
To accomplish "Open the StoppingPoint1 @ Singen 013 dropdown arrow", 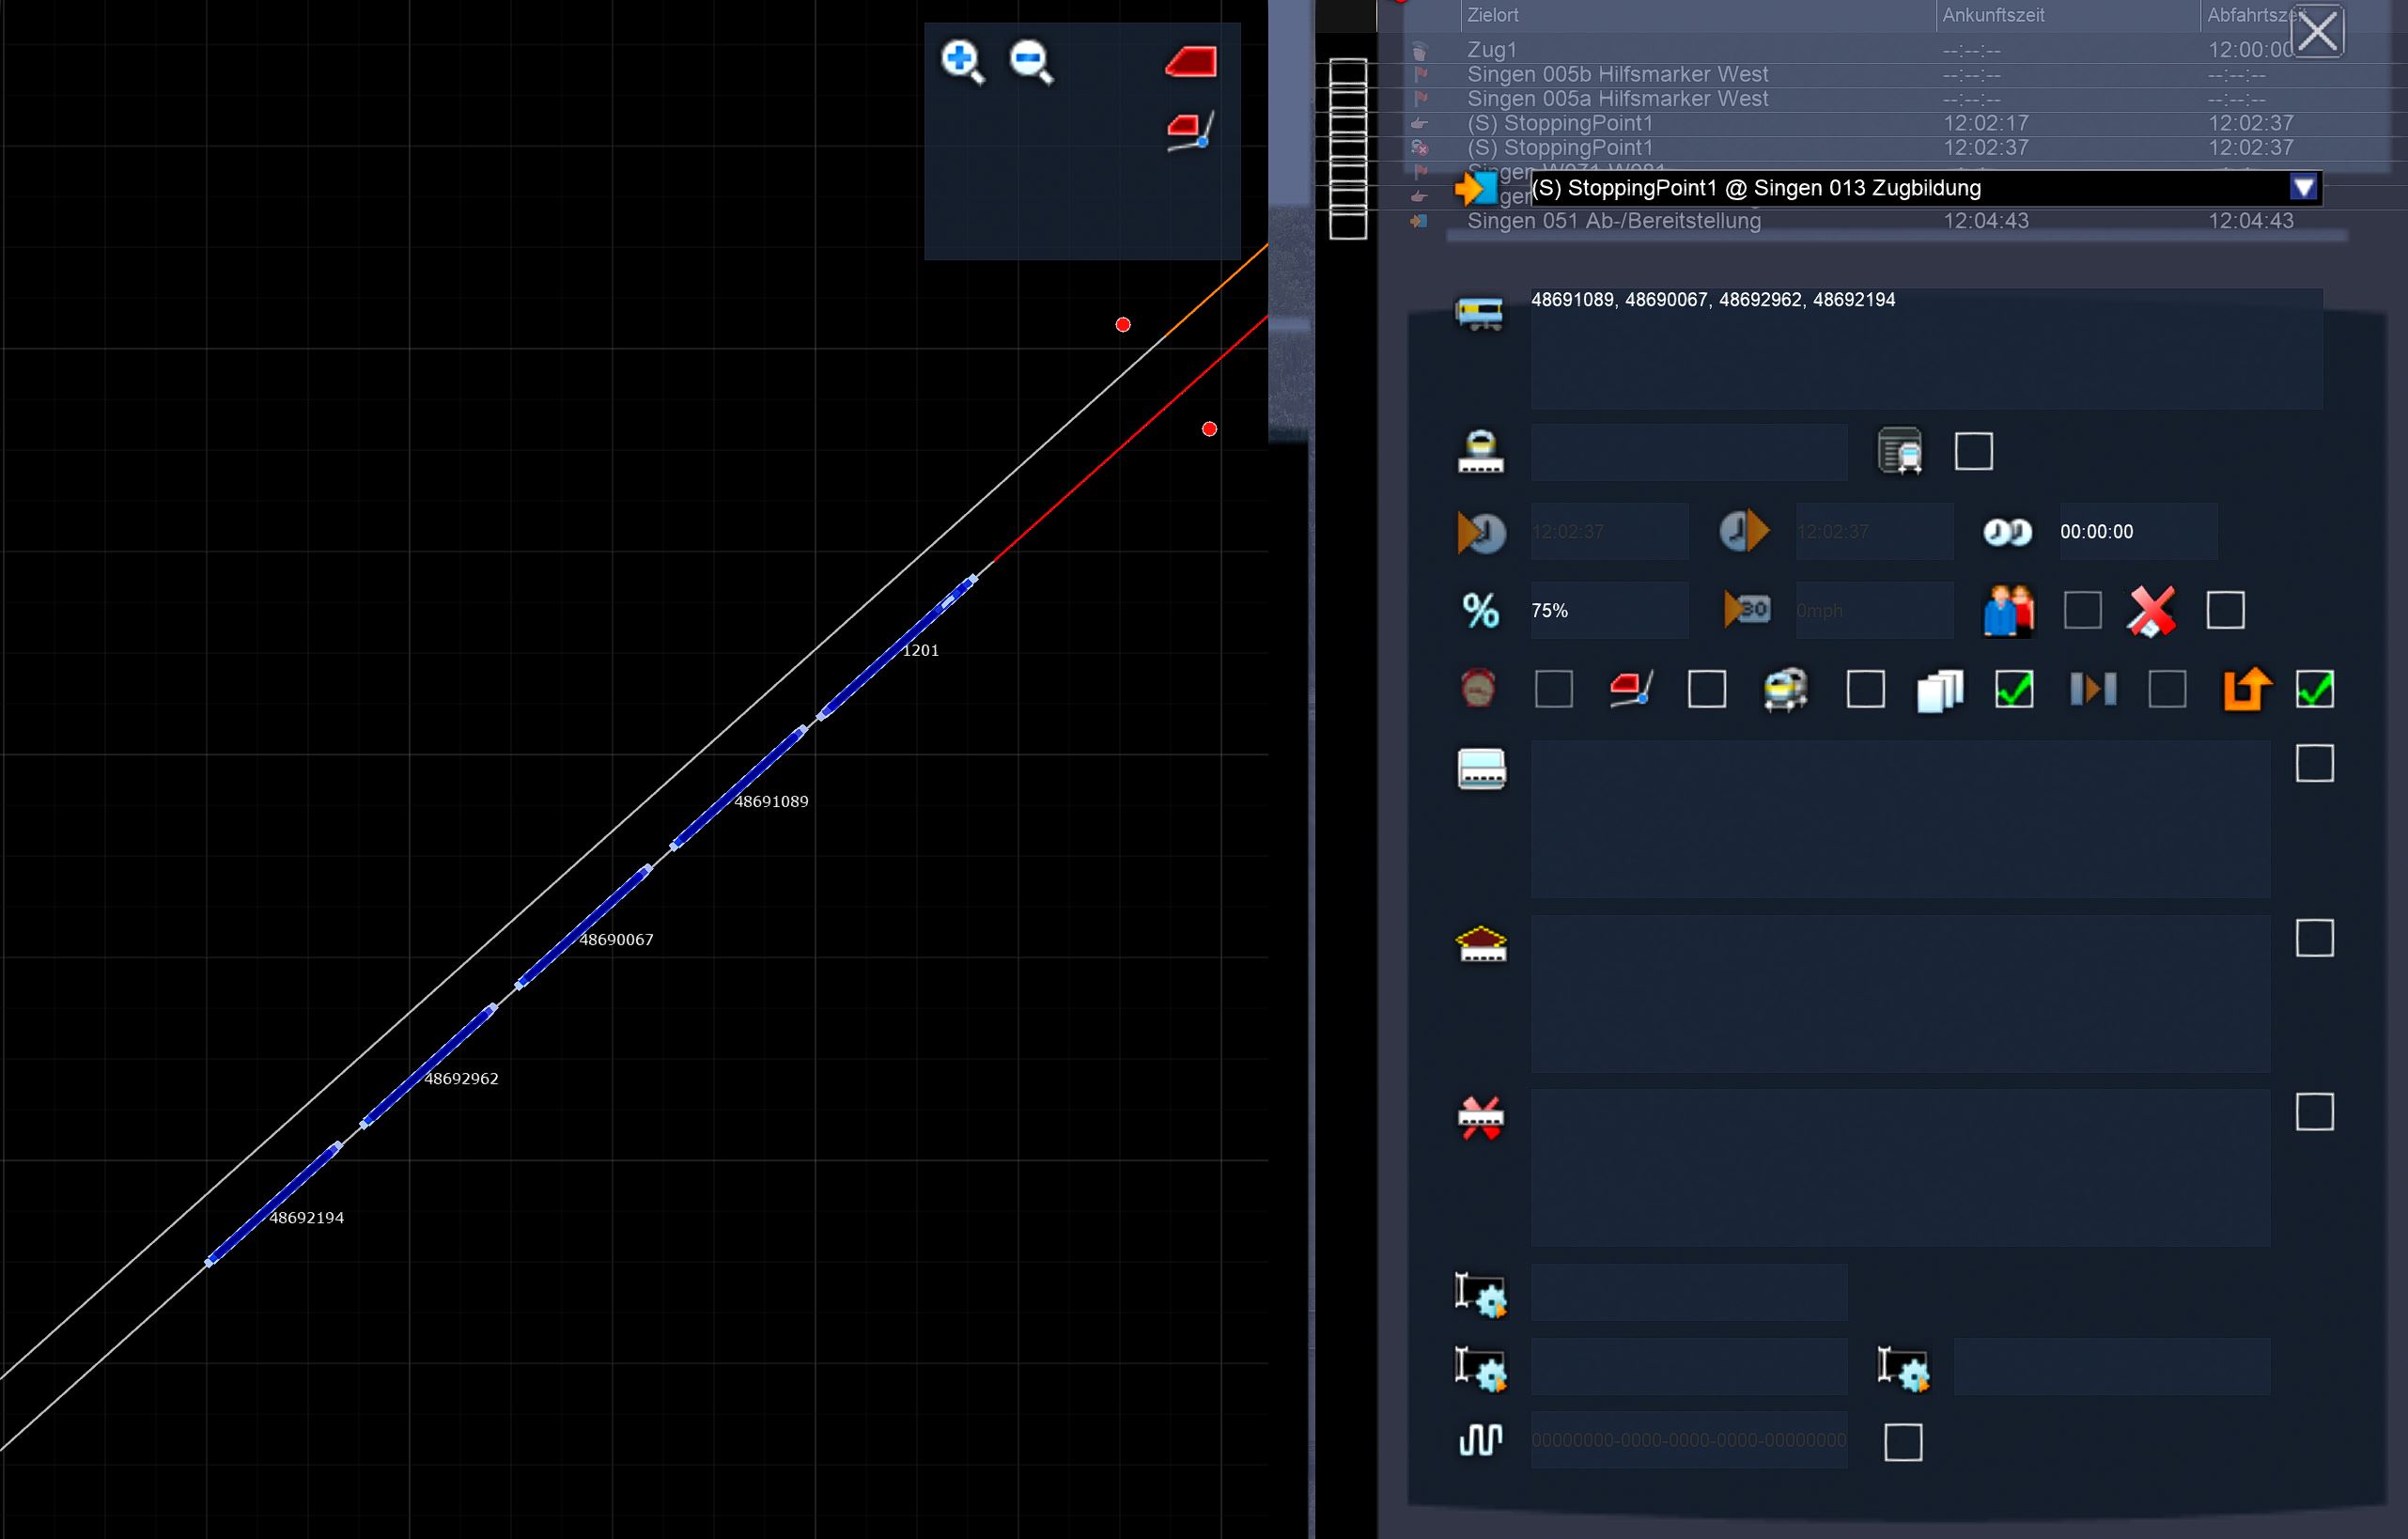I will pos(2303,187).
